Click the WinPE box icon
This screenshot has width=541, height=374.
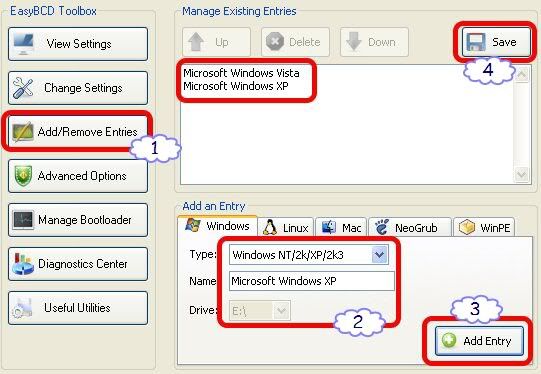point(467,227)
